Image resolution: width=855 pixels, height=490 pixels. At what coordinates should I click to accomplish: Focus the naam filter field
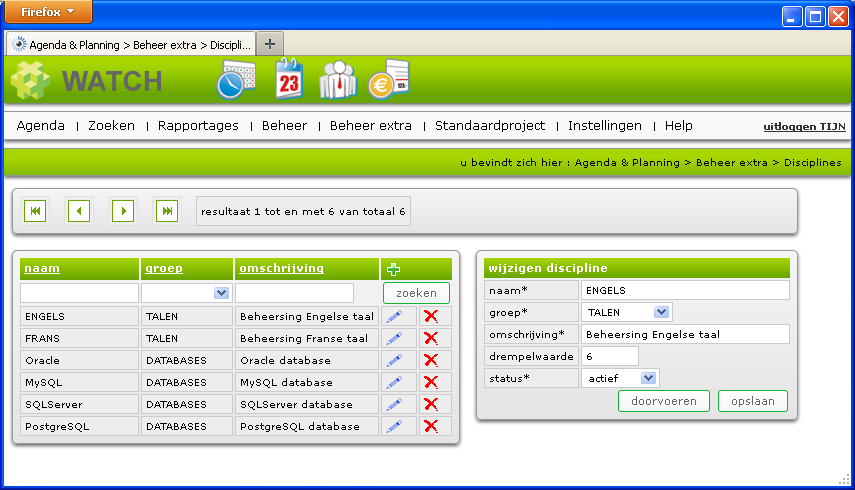click(x=80, y=293)
